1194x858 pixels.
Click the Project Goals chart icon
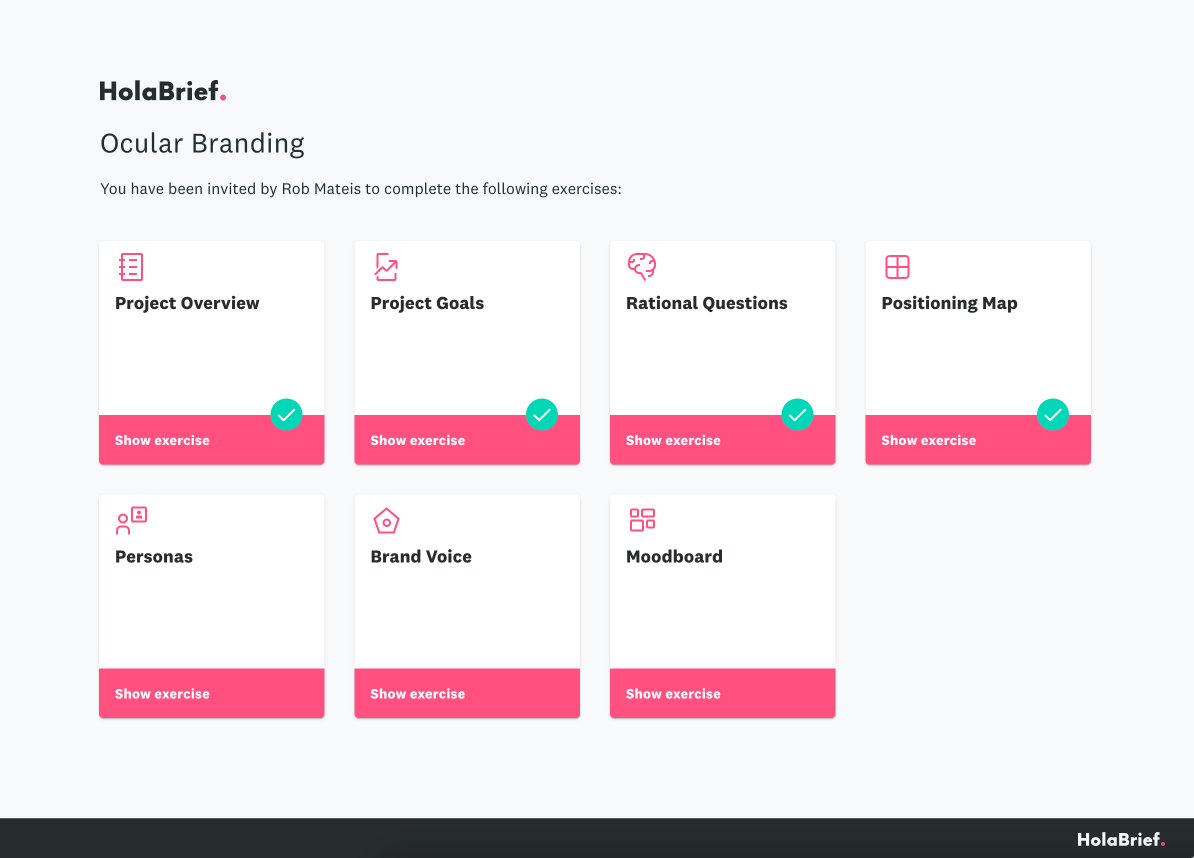[x=386, y=267]
